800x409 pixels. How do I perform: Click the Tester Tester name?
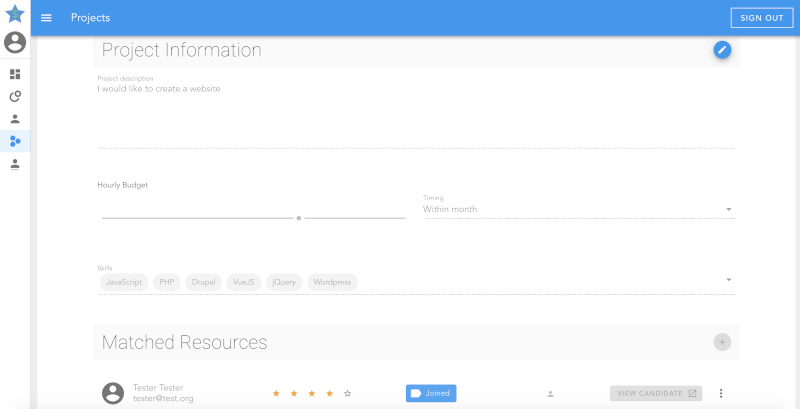(x=158, y=388)
